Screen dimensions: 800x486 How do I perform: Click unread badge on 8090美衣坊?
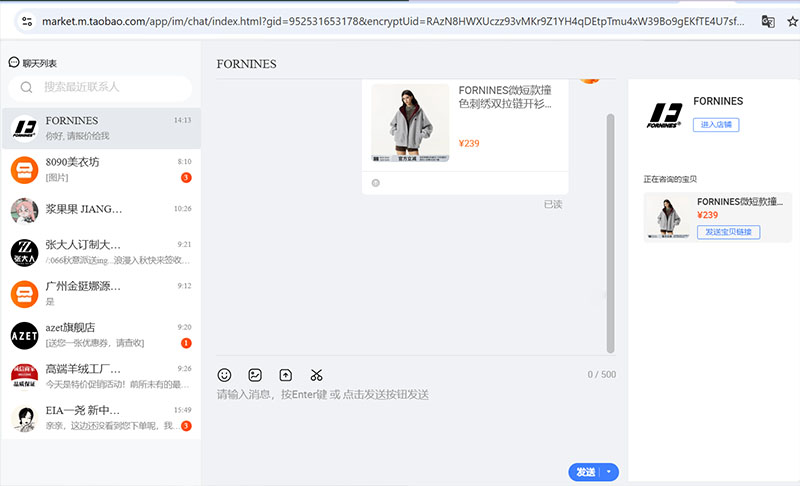(x=186, y=177)
